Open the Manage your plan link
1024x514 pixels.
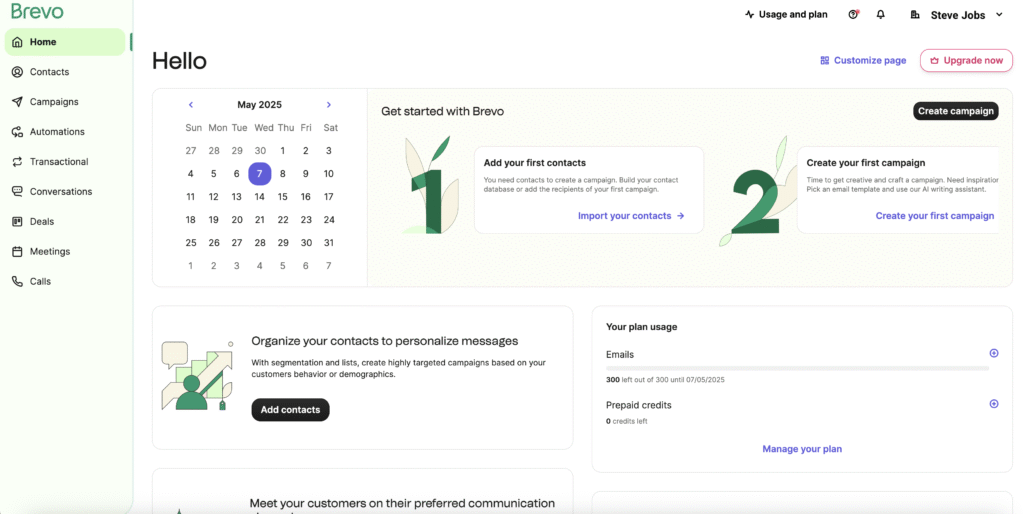tap(802, 449)
